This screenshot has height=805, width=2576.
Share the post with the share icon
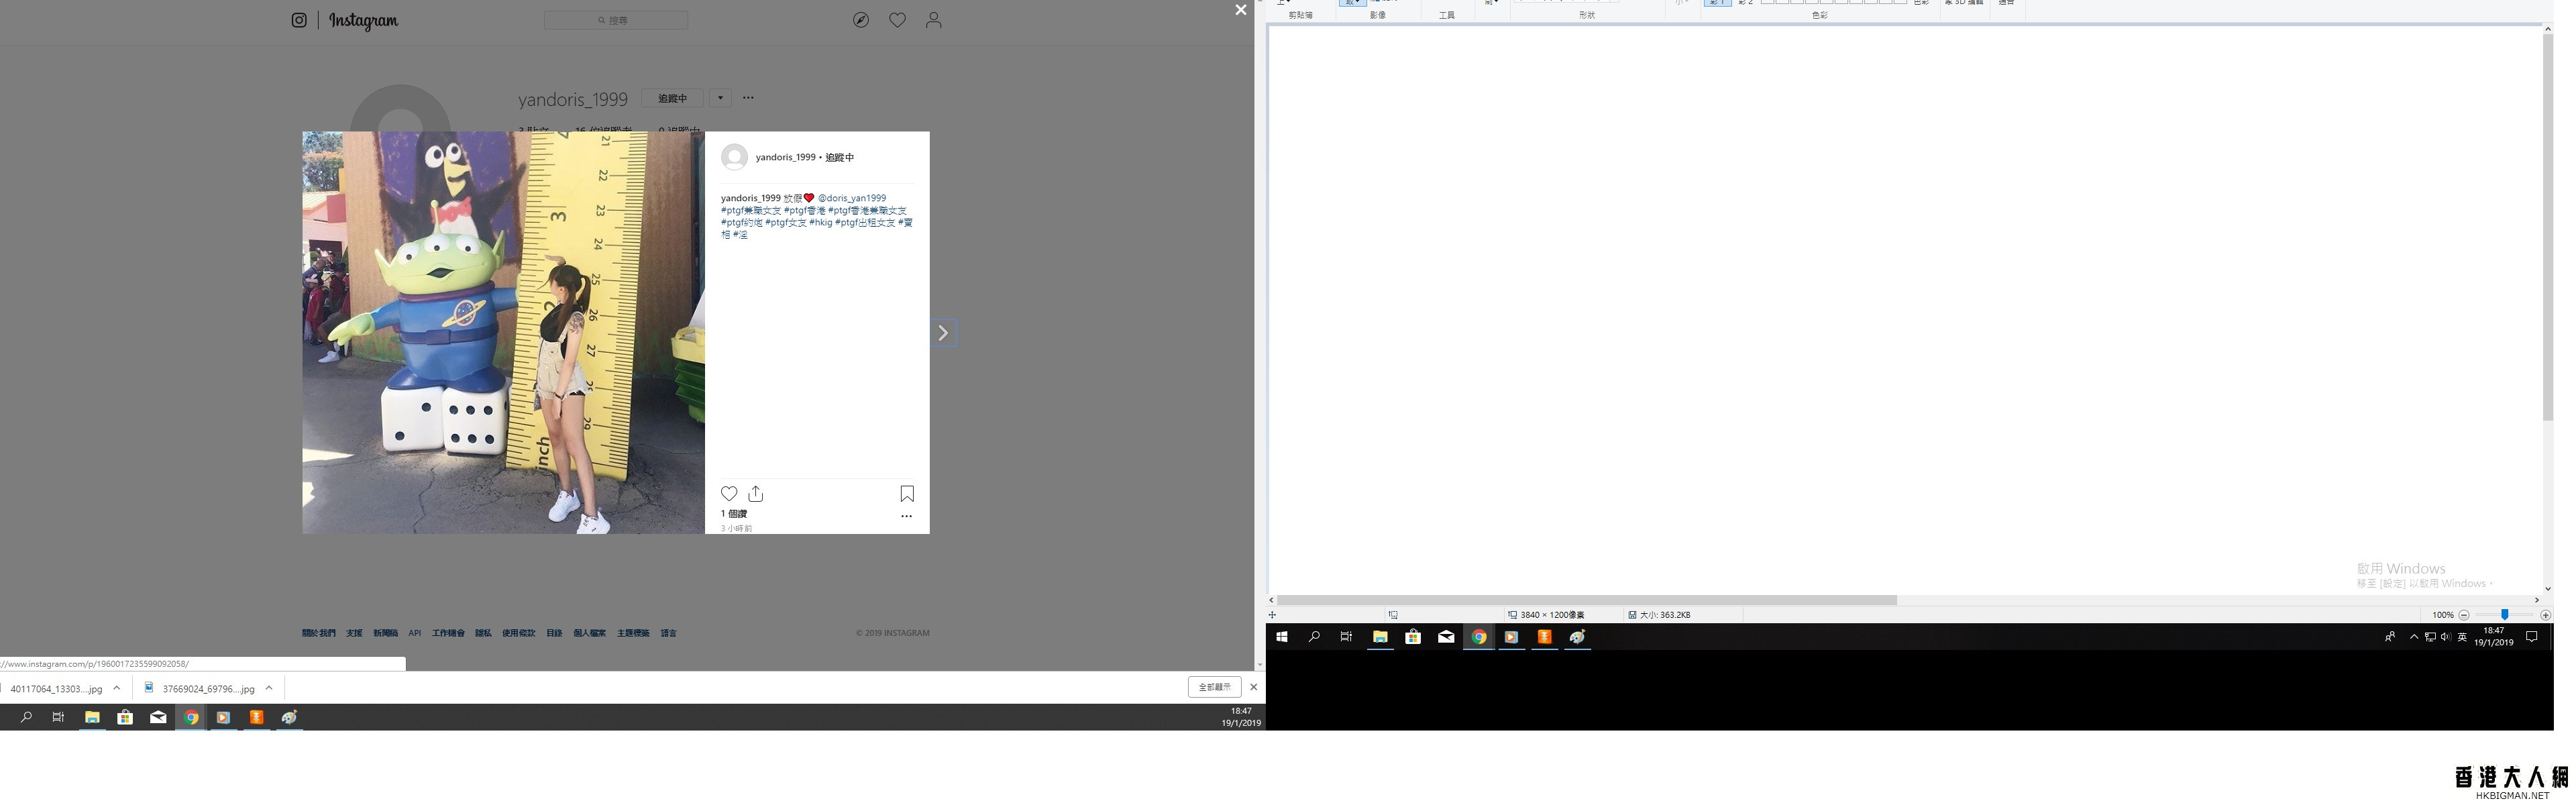pyautogui.click(x=756, y=494)
